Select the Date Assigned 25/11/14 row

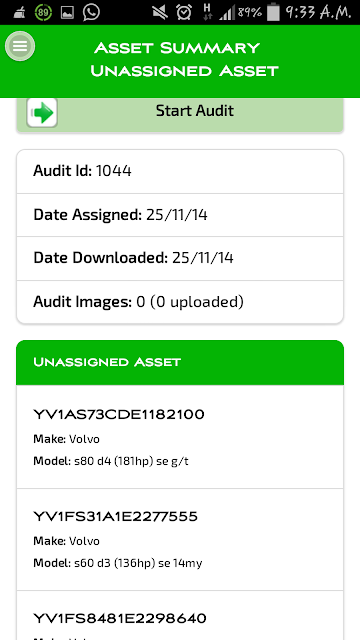click(180, 215)
